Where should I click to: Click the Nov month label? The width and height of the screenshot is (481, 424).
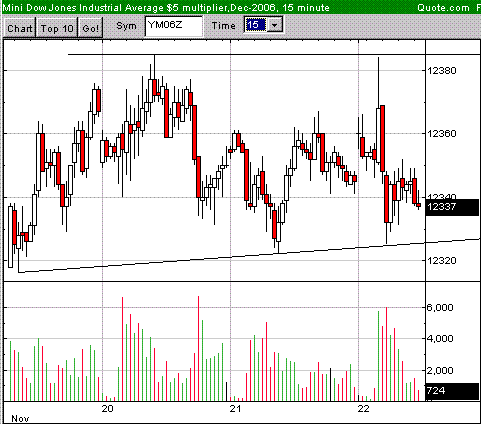[20, 419]
